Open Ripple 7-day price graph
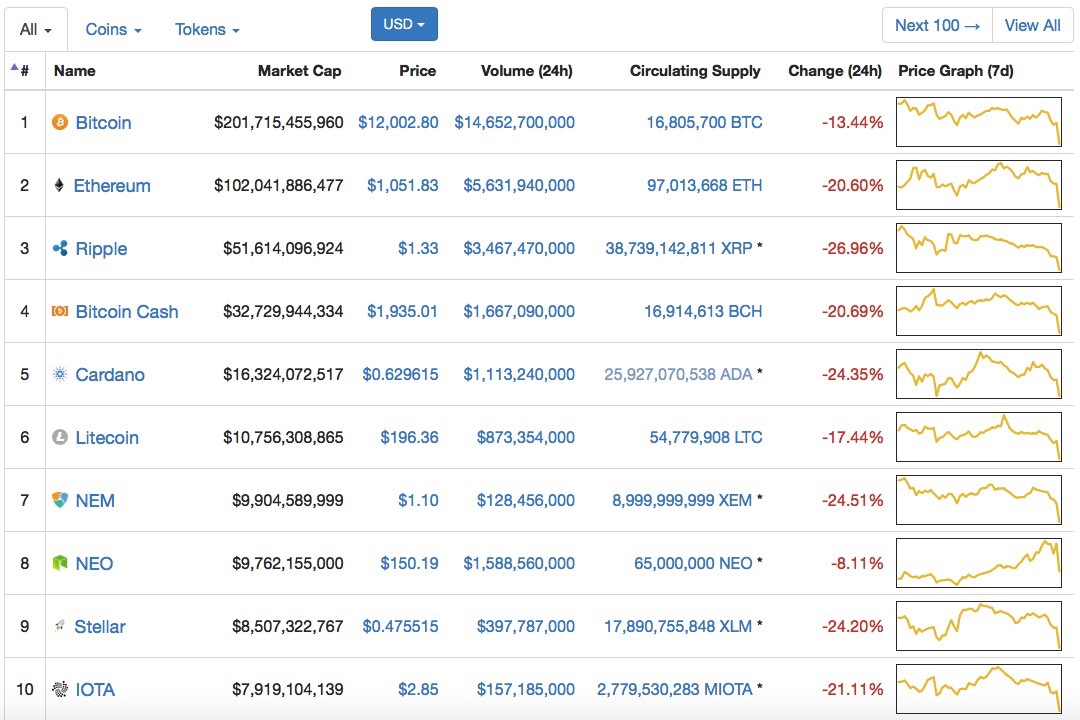This screenshot has height=720, width=1080. point(979,248)
